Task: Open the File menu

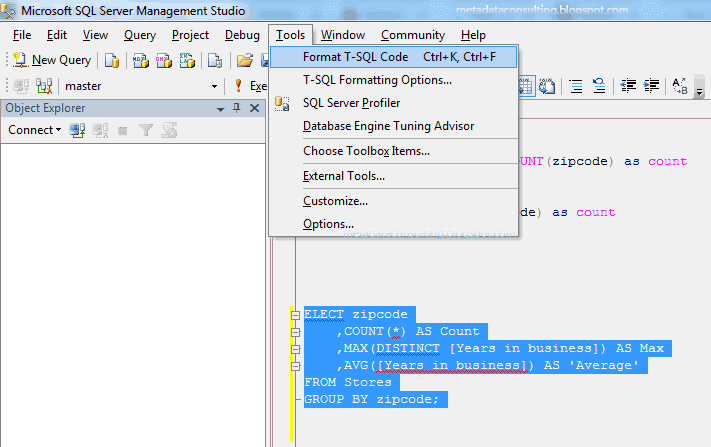Action: [22, 35]
